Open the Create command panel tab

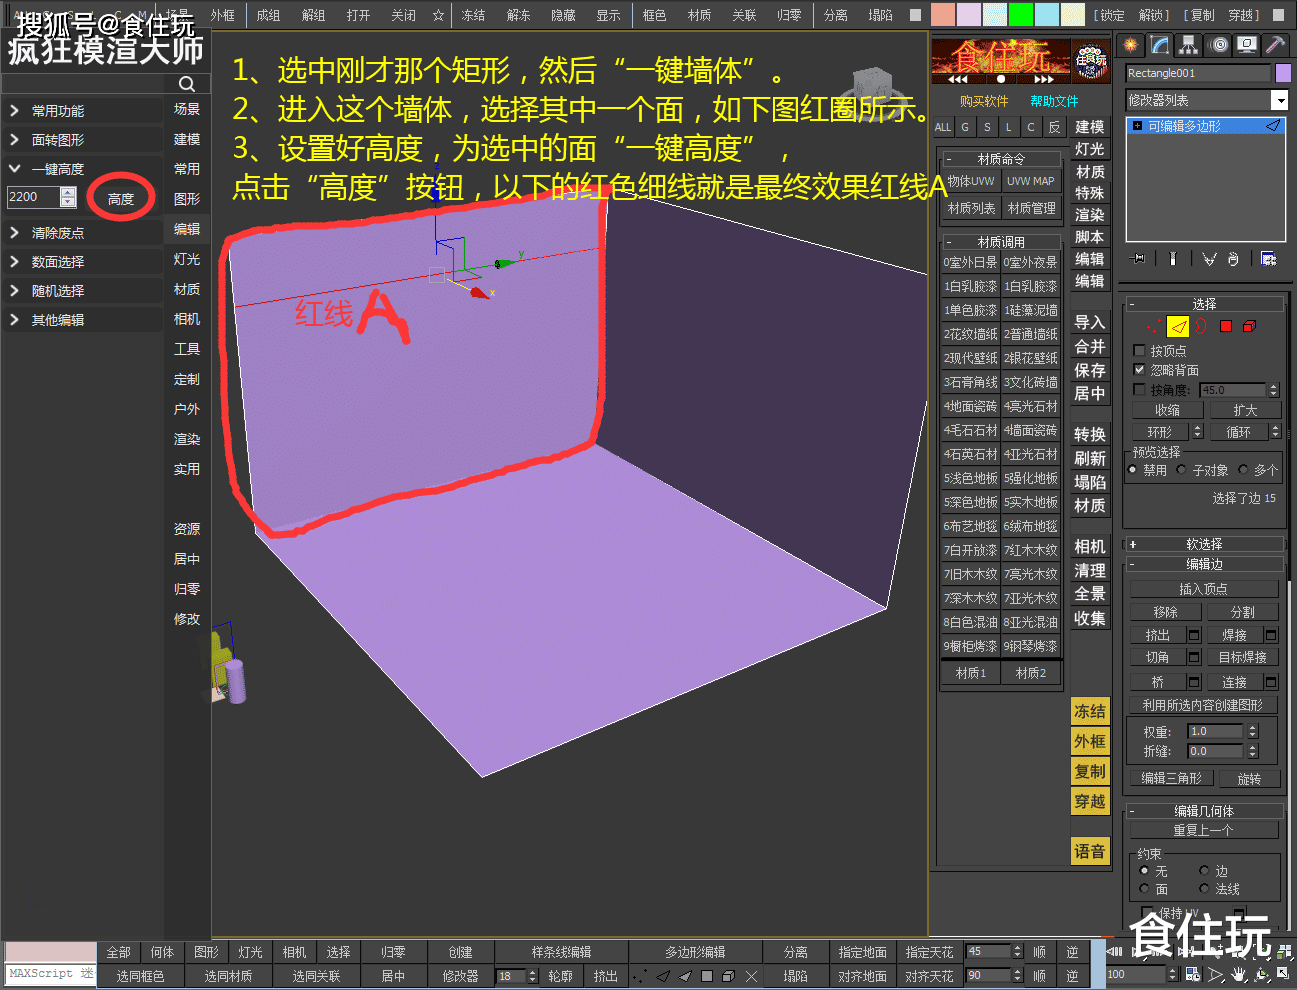pos(1130,45)
